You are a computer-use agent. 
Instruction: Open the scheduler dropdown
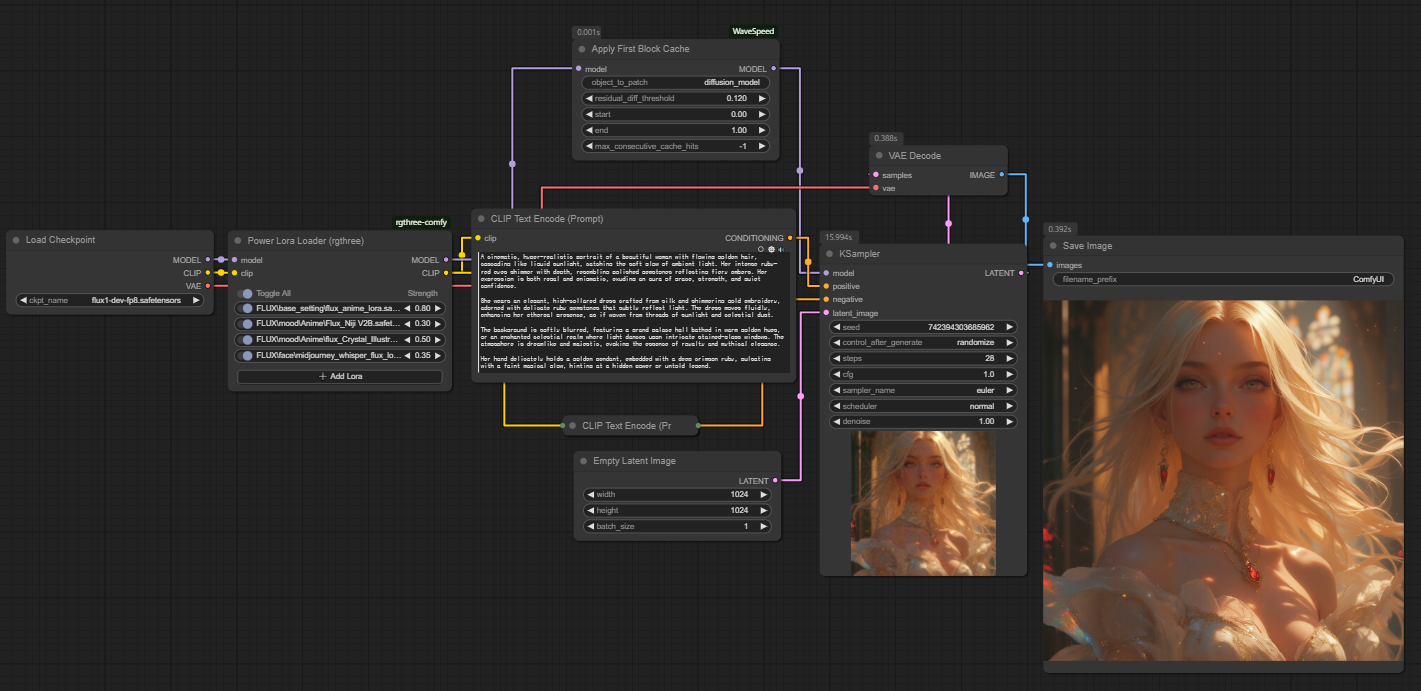pos(923,406)
